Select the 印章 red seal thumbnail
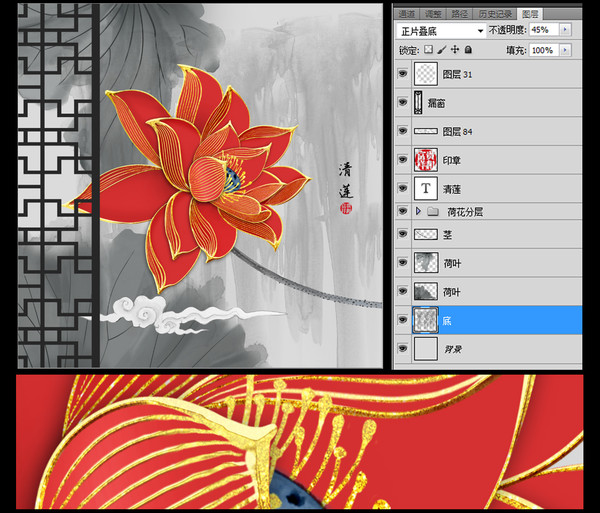The height and width of the screenshot is (513, 600). pos(426,160)
